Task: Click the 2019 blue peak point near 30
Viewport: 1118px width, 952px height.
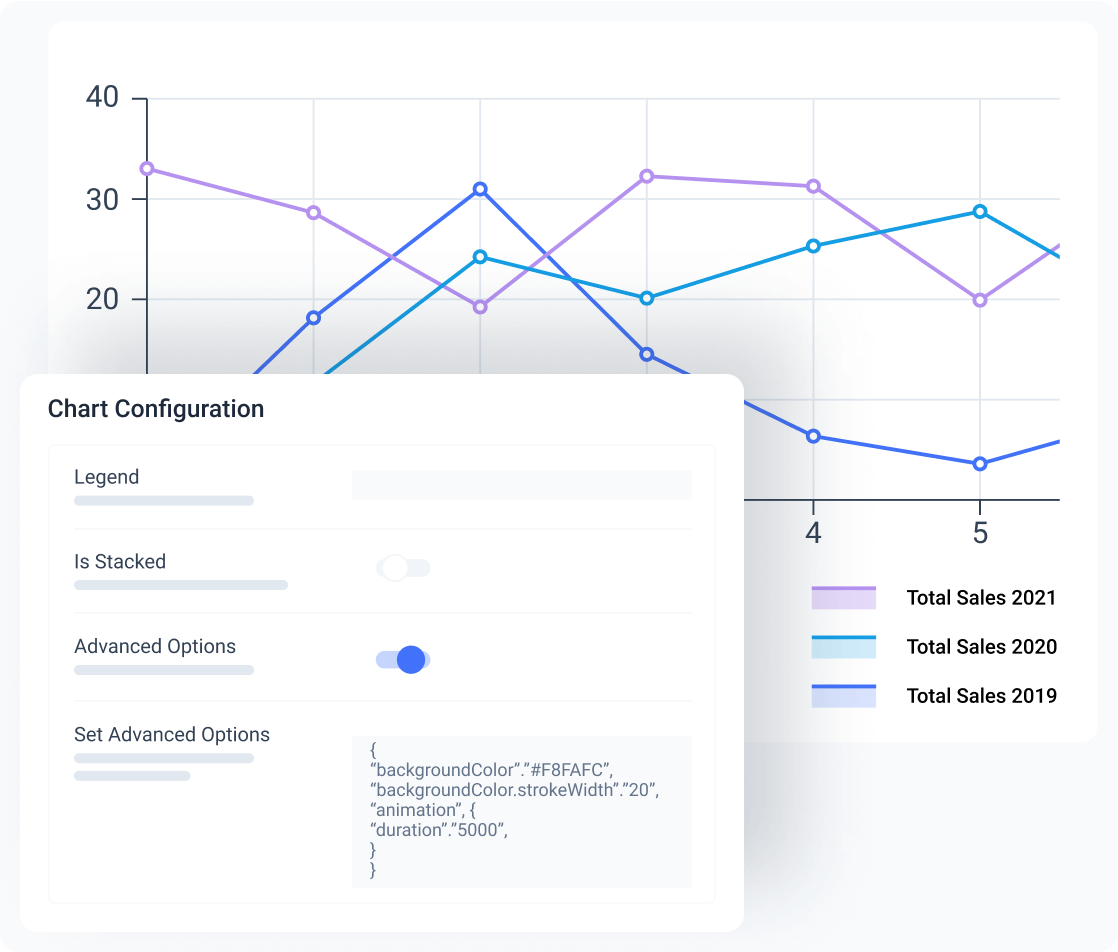Action: [480, 189]
